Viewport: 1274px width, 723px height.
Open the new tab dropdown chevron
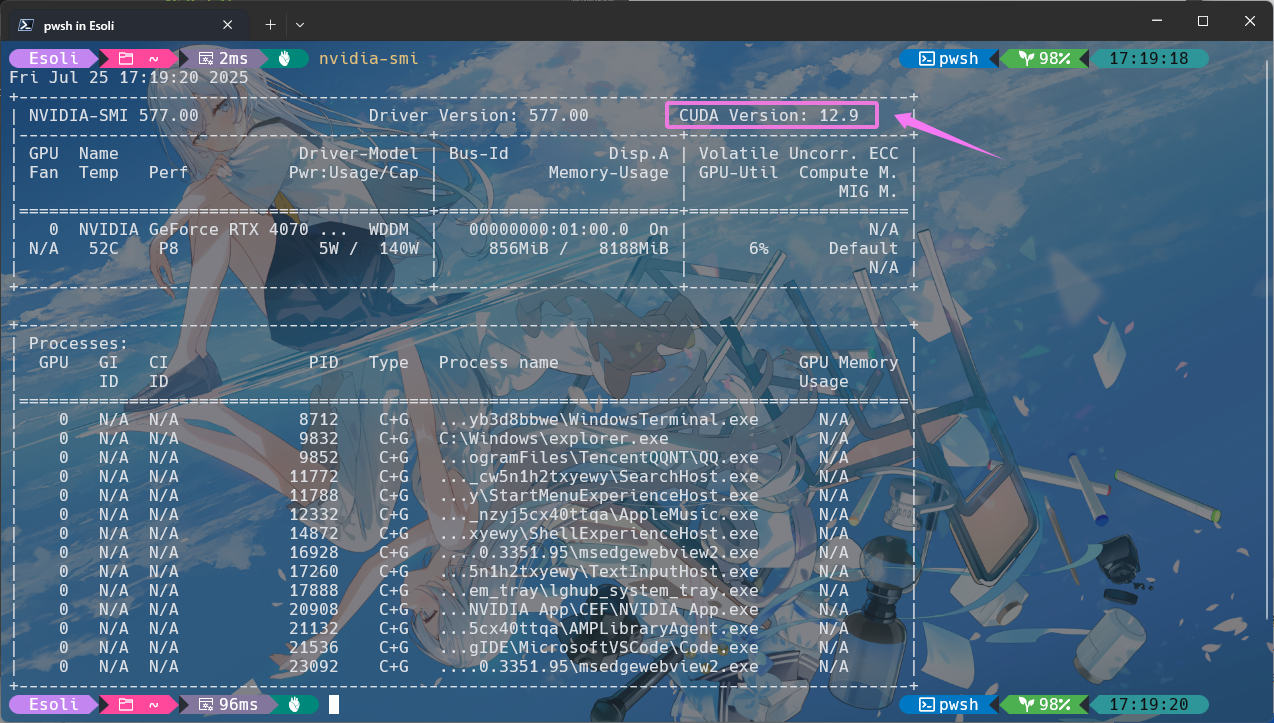click(298, 23)
